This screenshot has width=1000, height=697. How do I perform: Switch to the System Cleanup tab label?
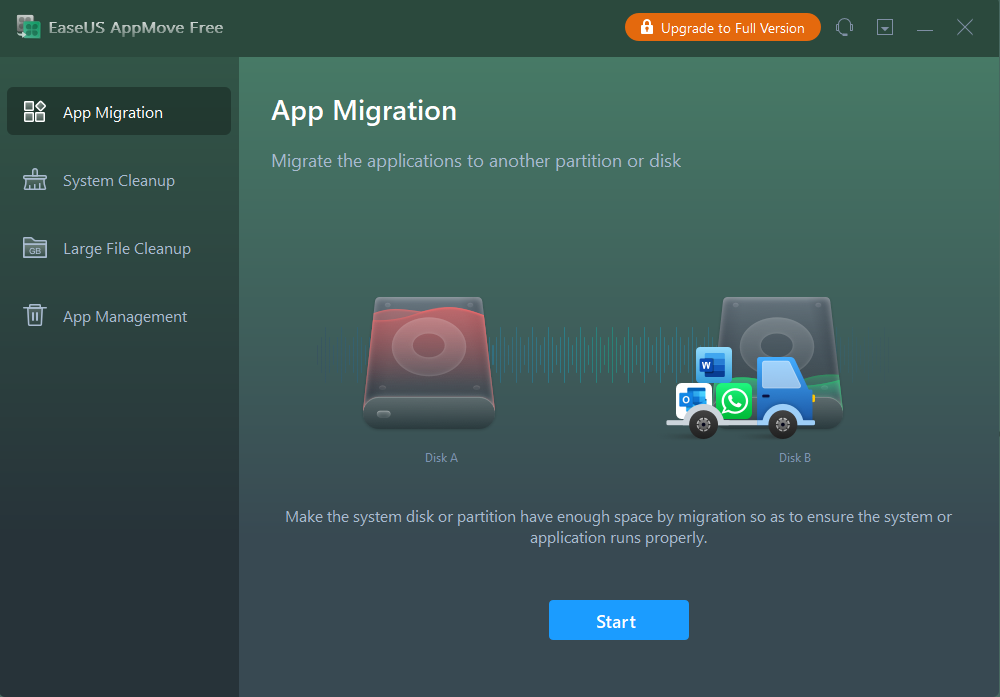[118, 181]
